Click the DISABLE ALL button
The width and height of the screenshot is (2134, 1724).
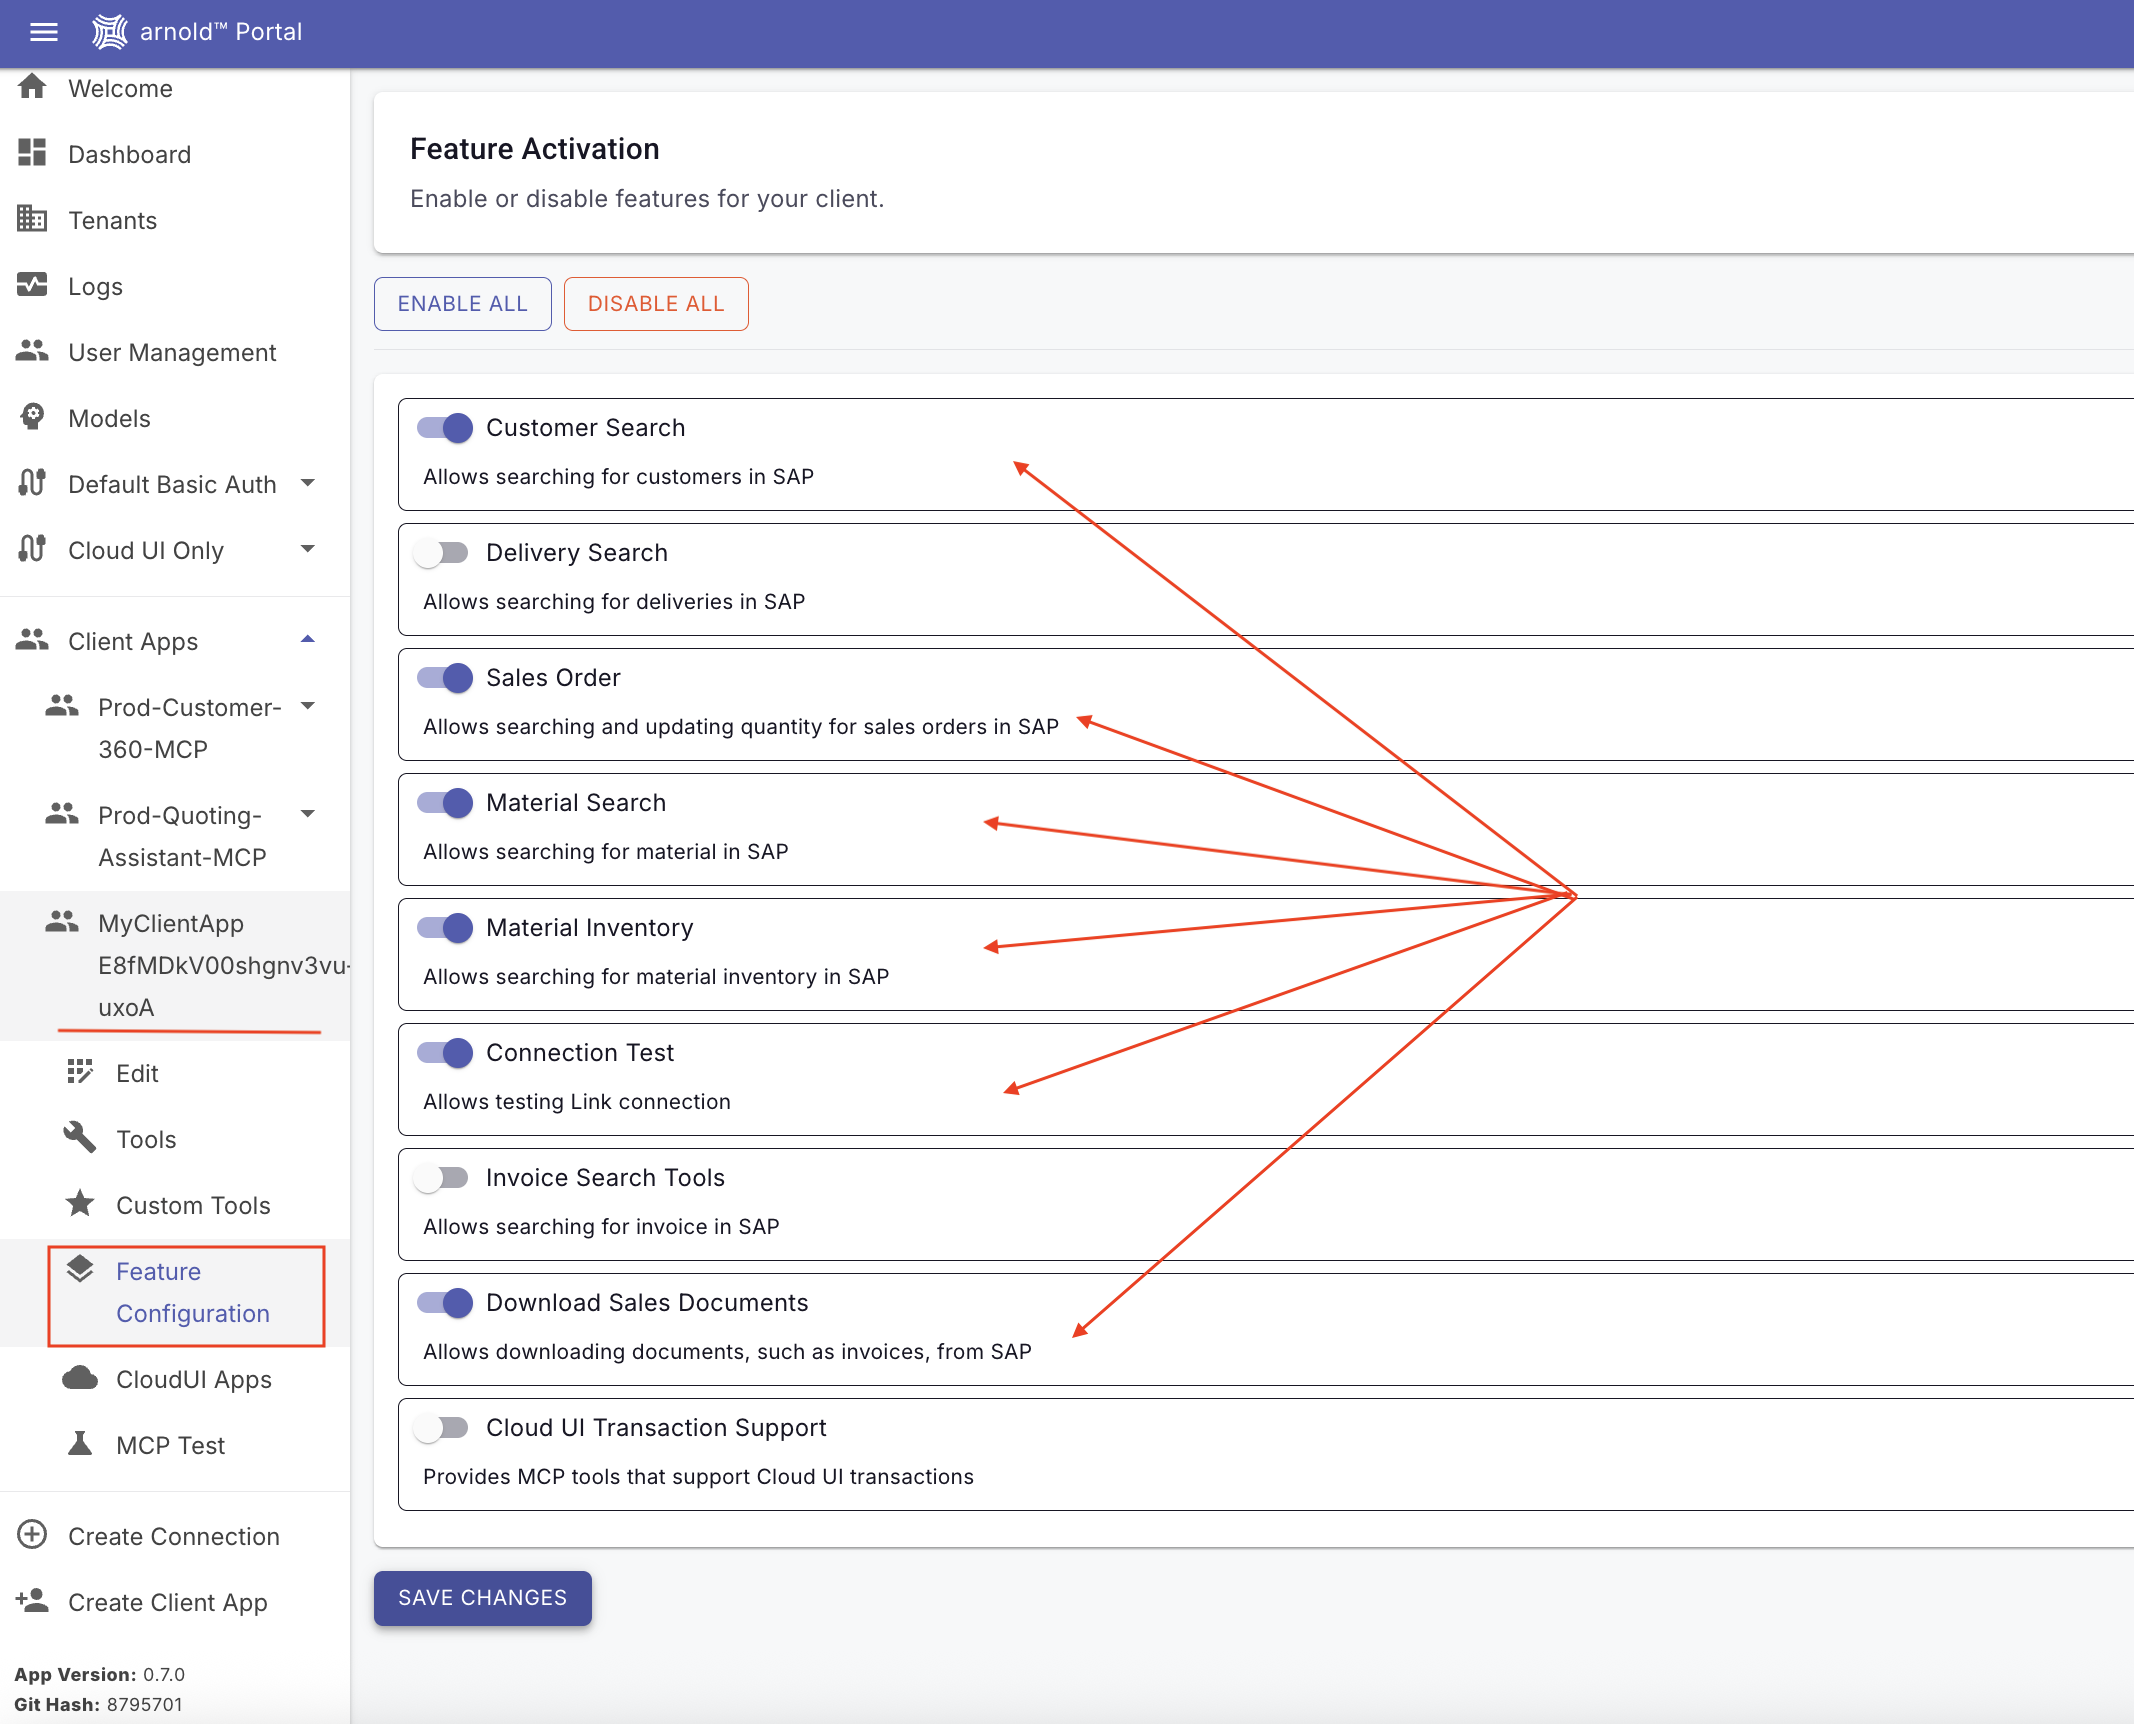coord(656,304)
